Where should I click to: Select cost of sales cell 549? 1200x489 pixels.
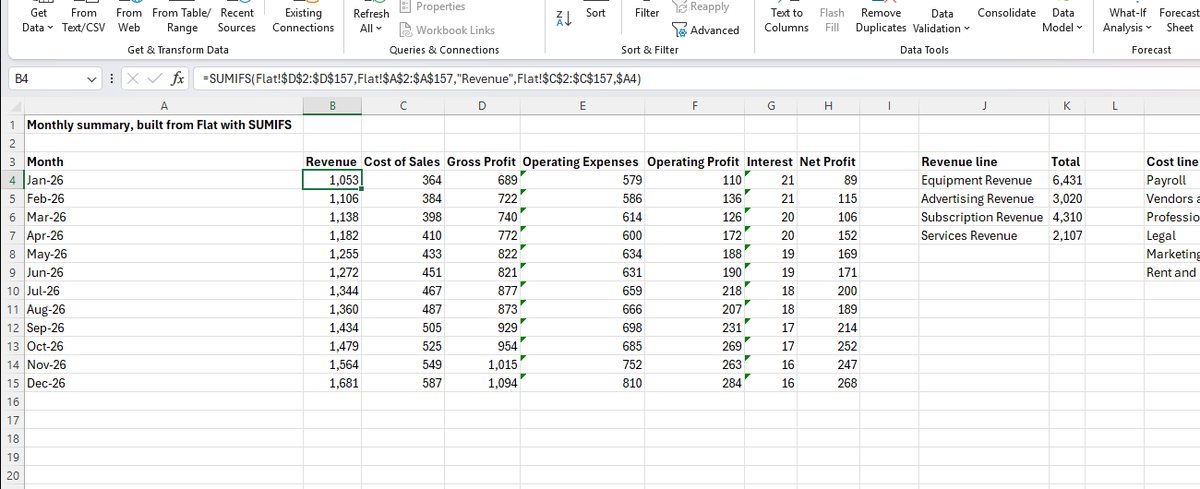pyautogui.click(x=402, y=365)
